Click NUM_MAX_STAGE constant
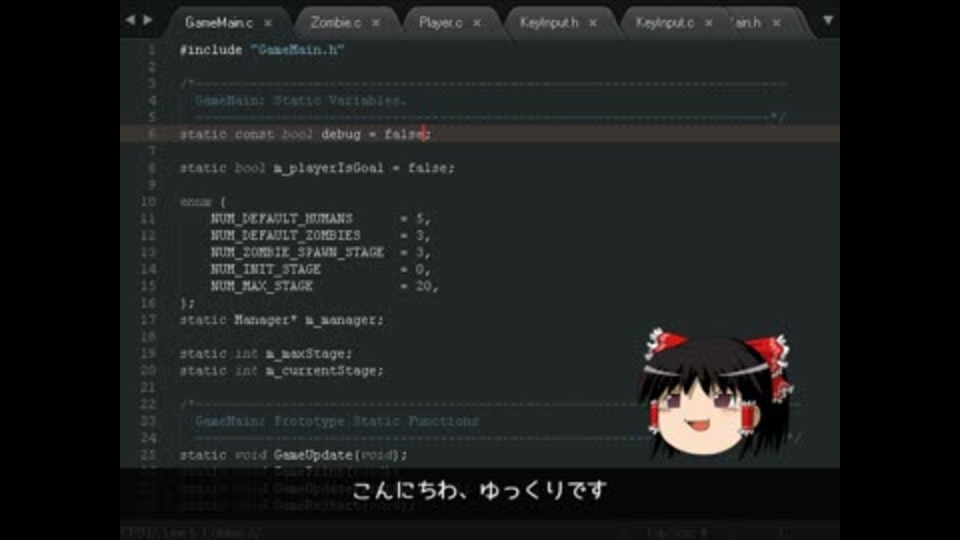 pyautogui.click(x=262, y=286)
